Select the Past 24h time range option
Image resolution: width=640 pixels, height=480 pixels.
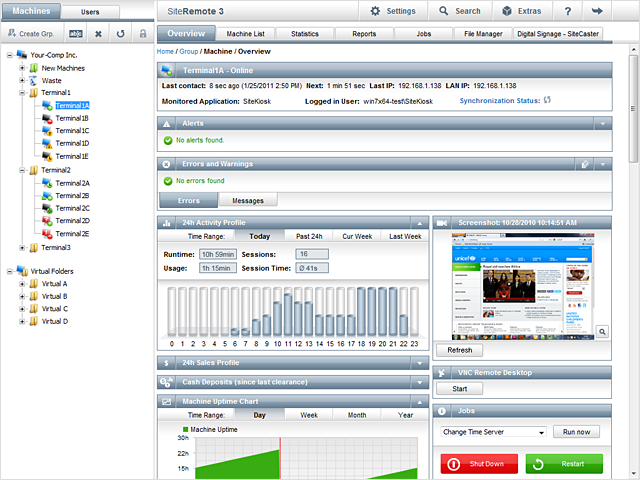click(x=309, y=236)
